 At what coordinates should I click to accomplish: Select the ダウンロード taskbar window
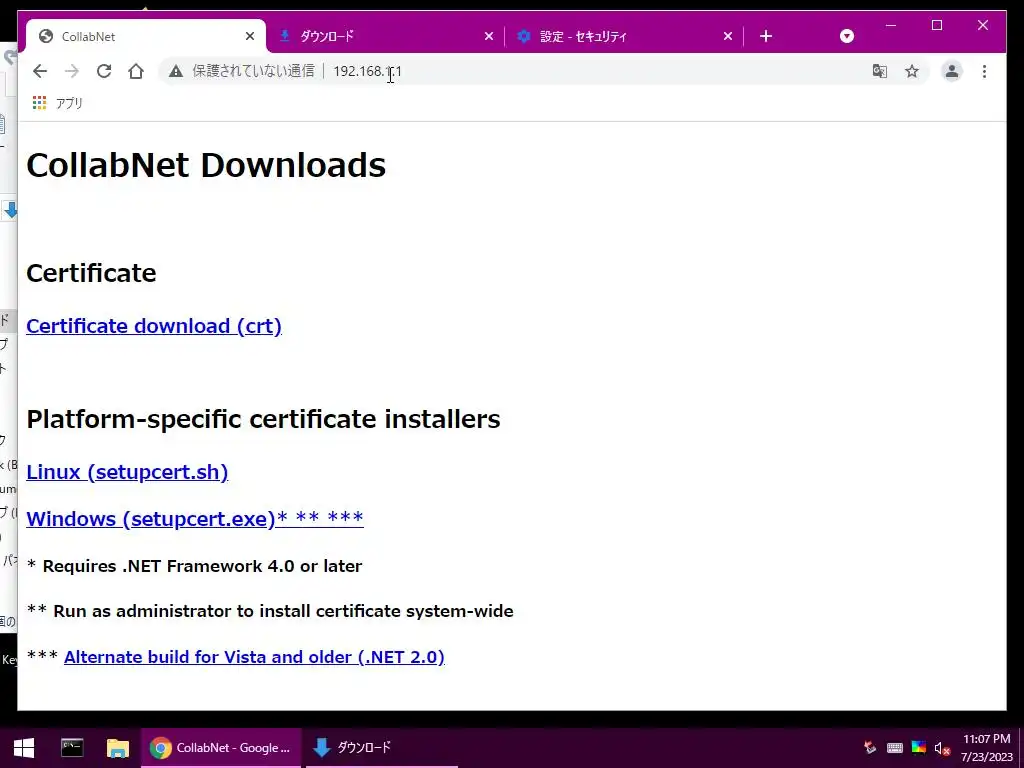(x=382, y=748)
